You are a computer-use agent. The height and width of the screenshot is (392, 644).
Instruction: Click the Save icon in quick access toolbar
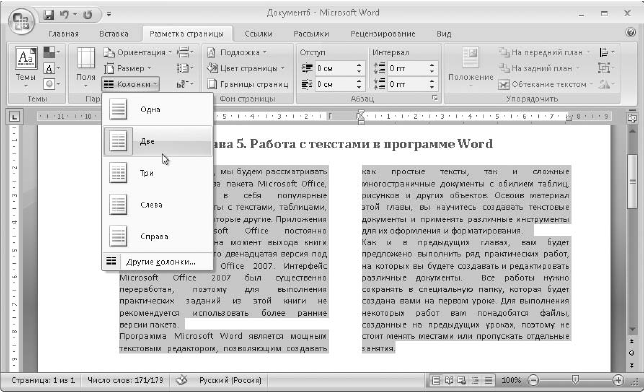[49, 15]
